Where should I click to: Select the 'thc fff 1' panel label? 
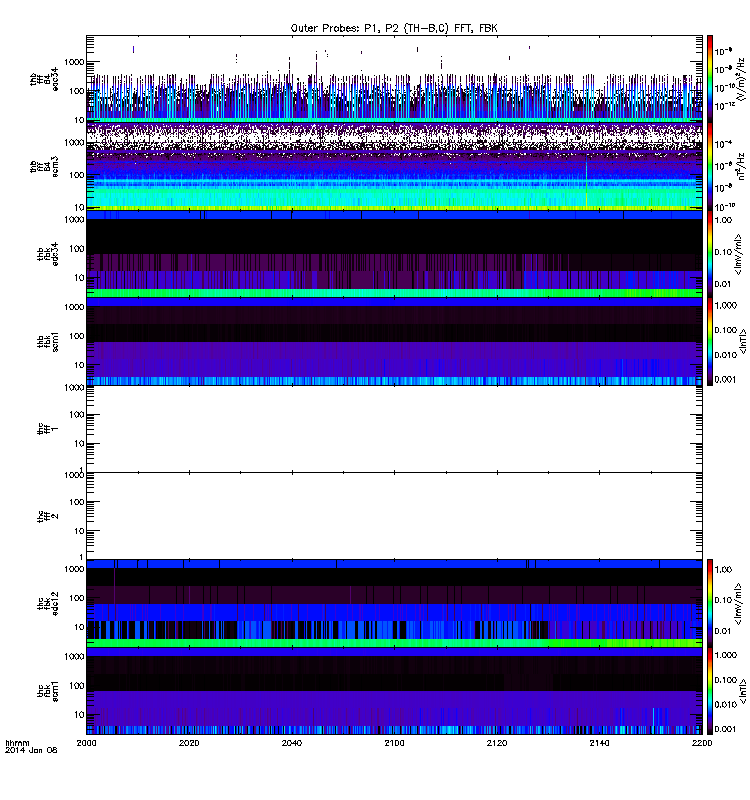tap(48, 429)
